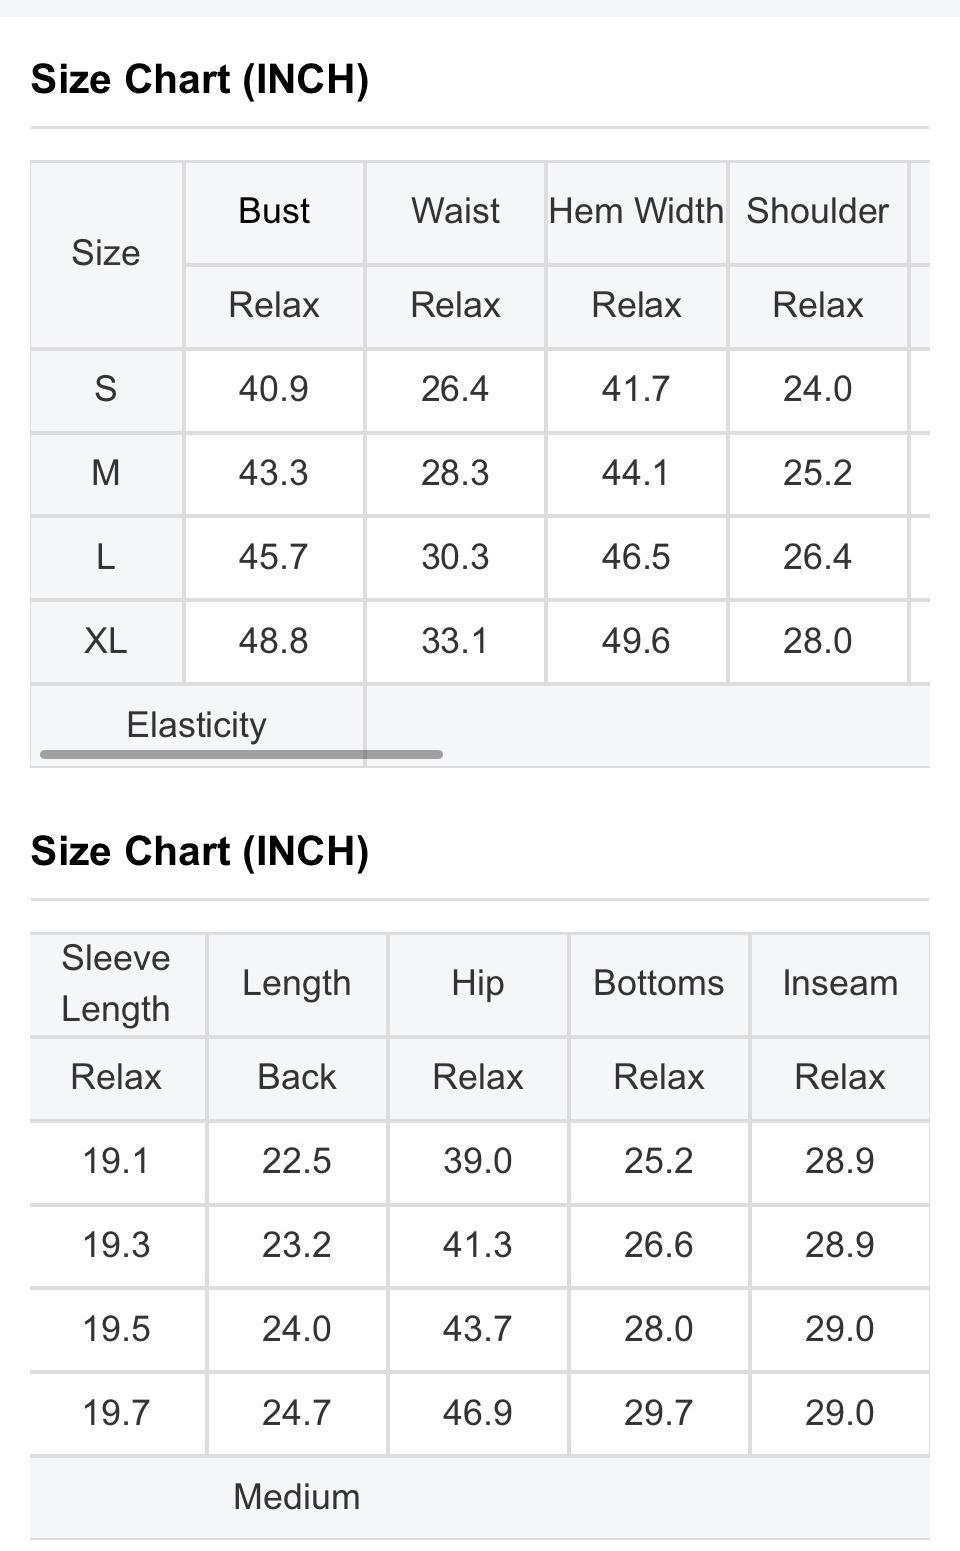This screenshot has height=1551, width=960.
Task: Click the Bust column header
Action: click(274, 212)
